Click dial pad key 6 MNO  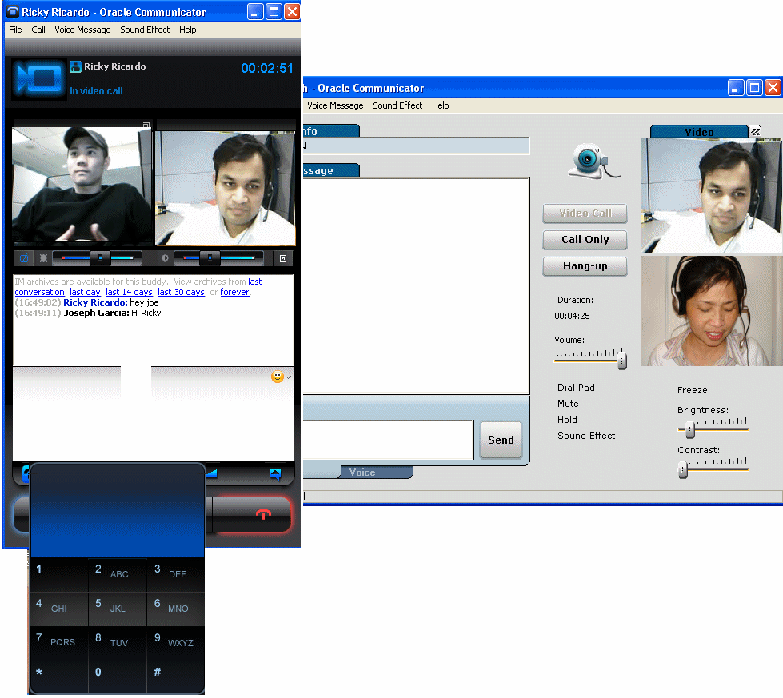point(175,607)
